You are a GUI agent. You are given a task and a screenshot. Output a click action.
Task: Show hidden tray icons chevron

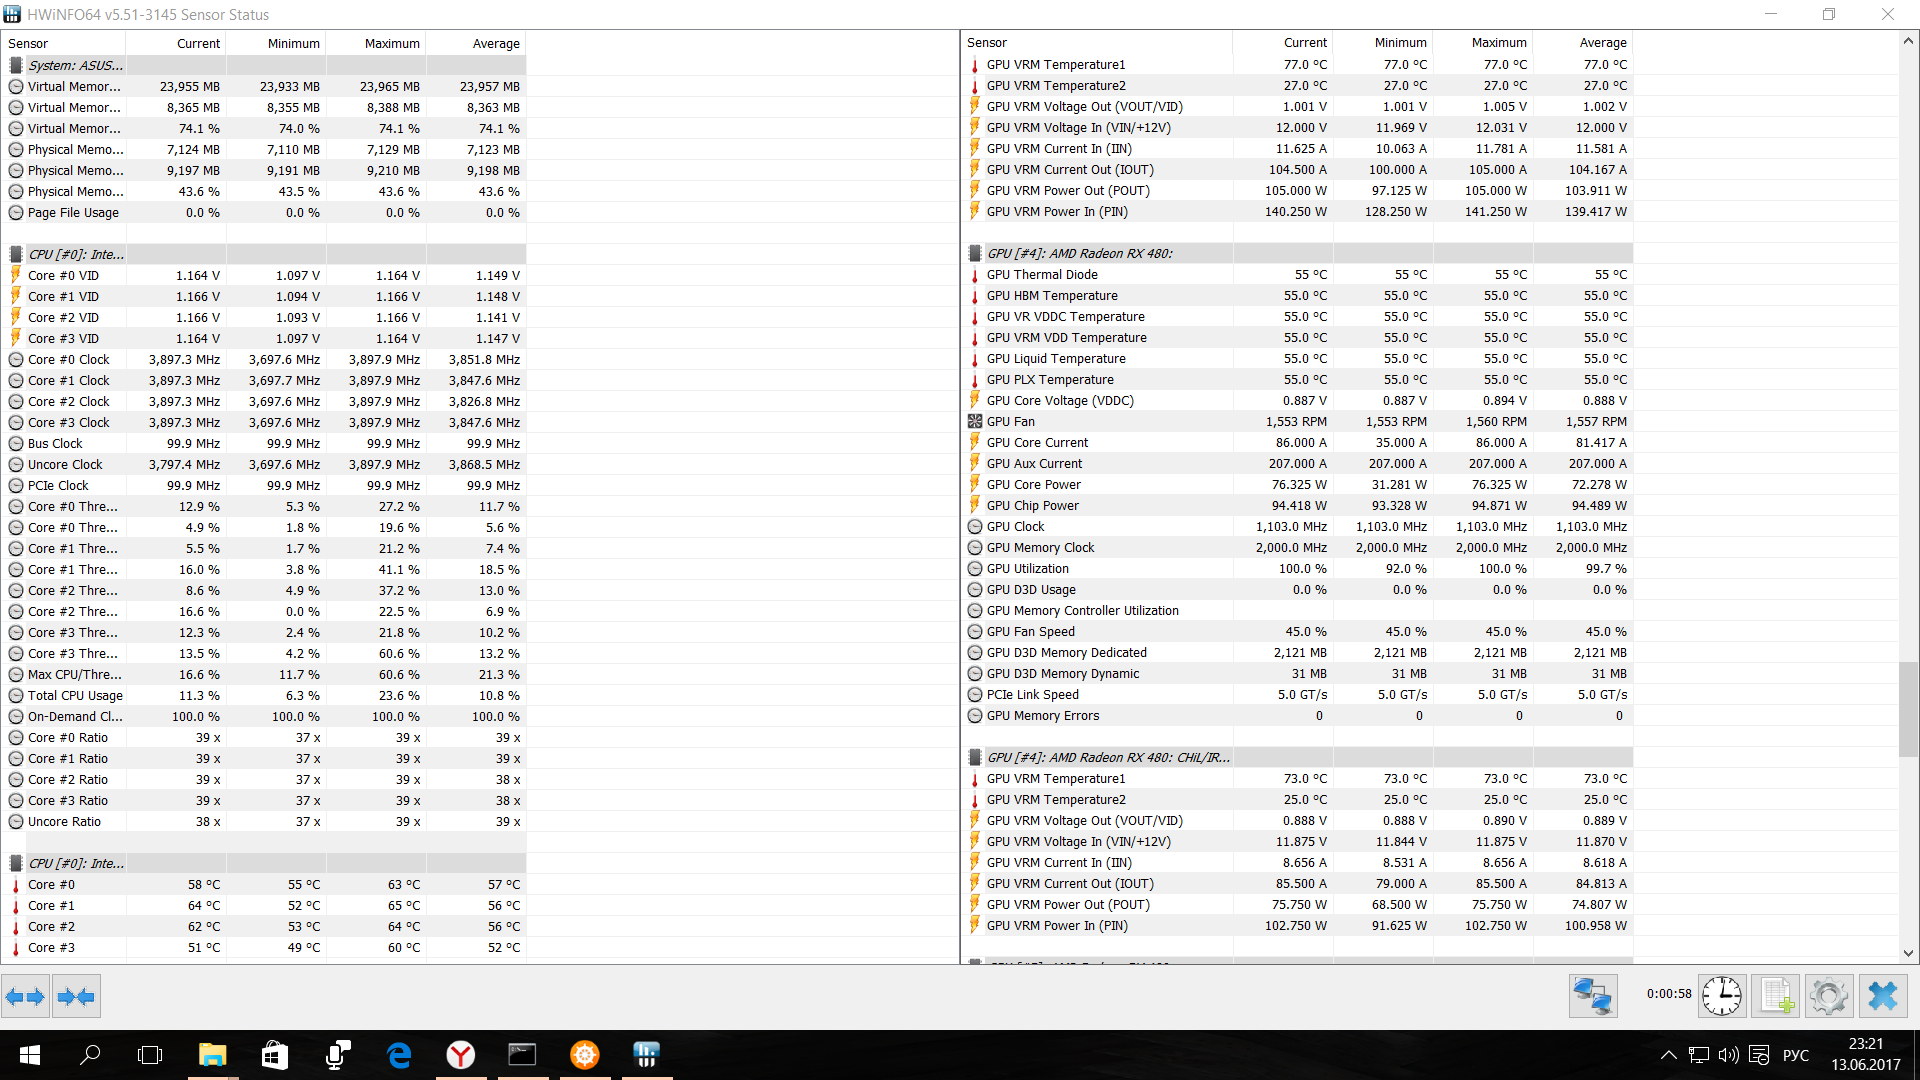pos(1668,1054)
